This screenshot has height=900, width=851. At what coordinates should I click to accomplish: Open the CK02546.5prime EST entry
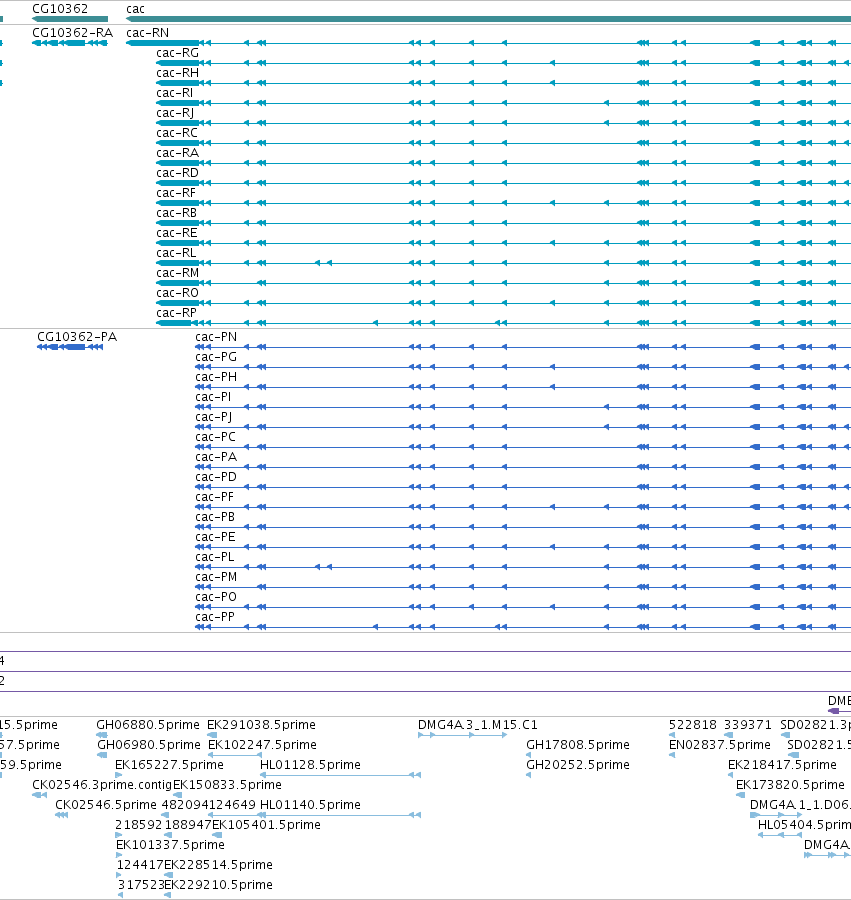tap(106, 805)
